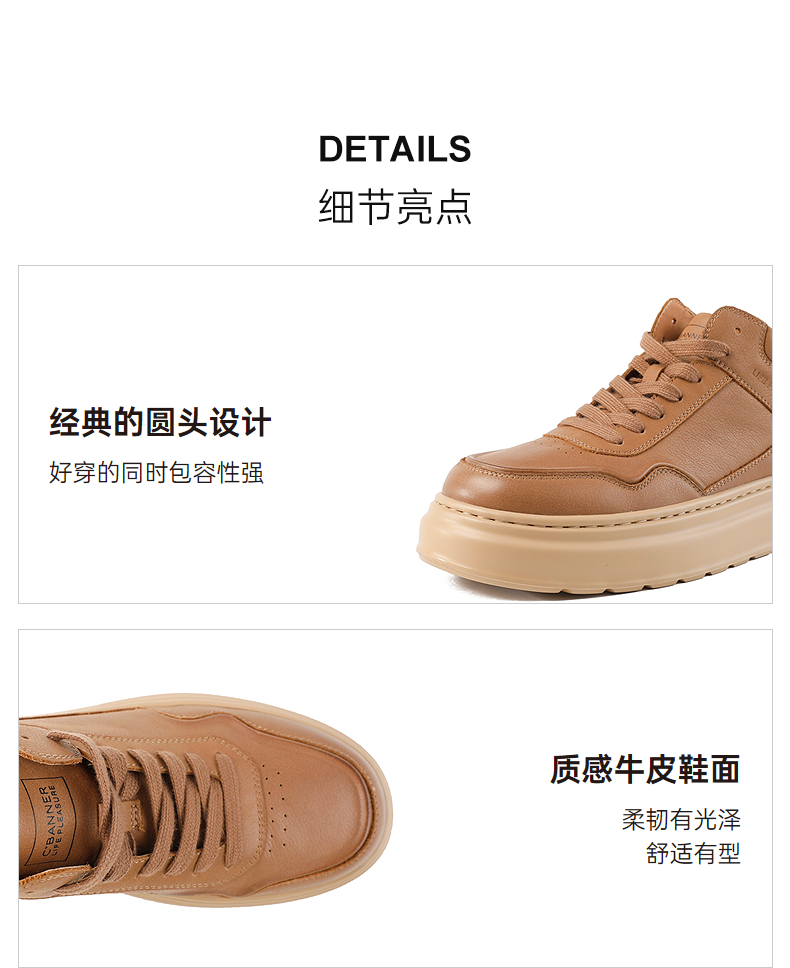Image resolution: width=790 pixels, height=968 pixels.
Task: Click the C.BANNER logo label on tongue
Action: pyautogui.click(x=48, y=821)
